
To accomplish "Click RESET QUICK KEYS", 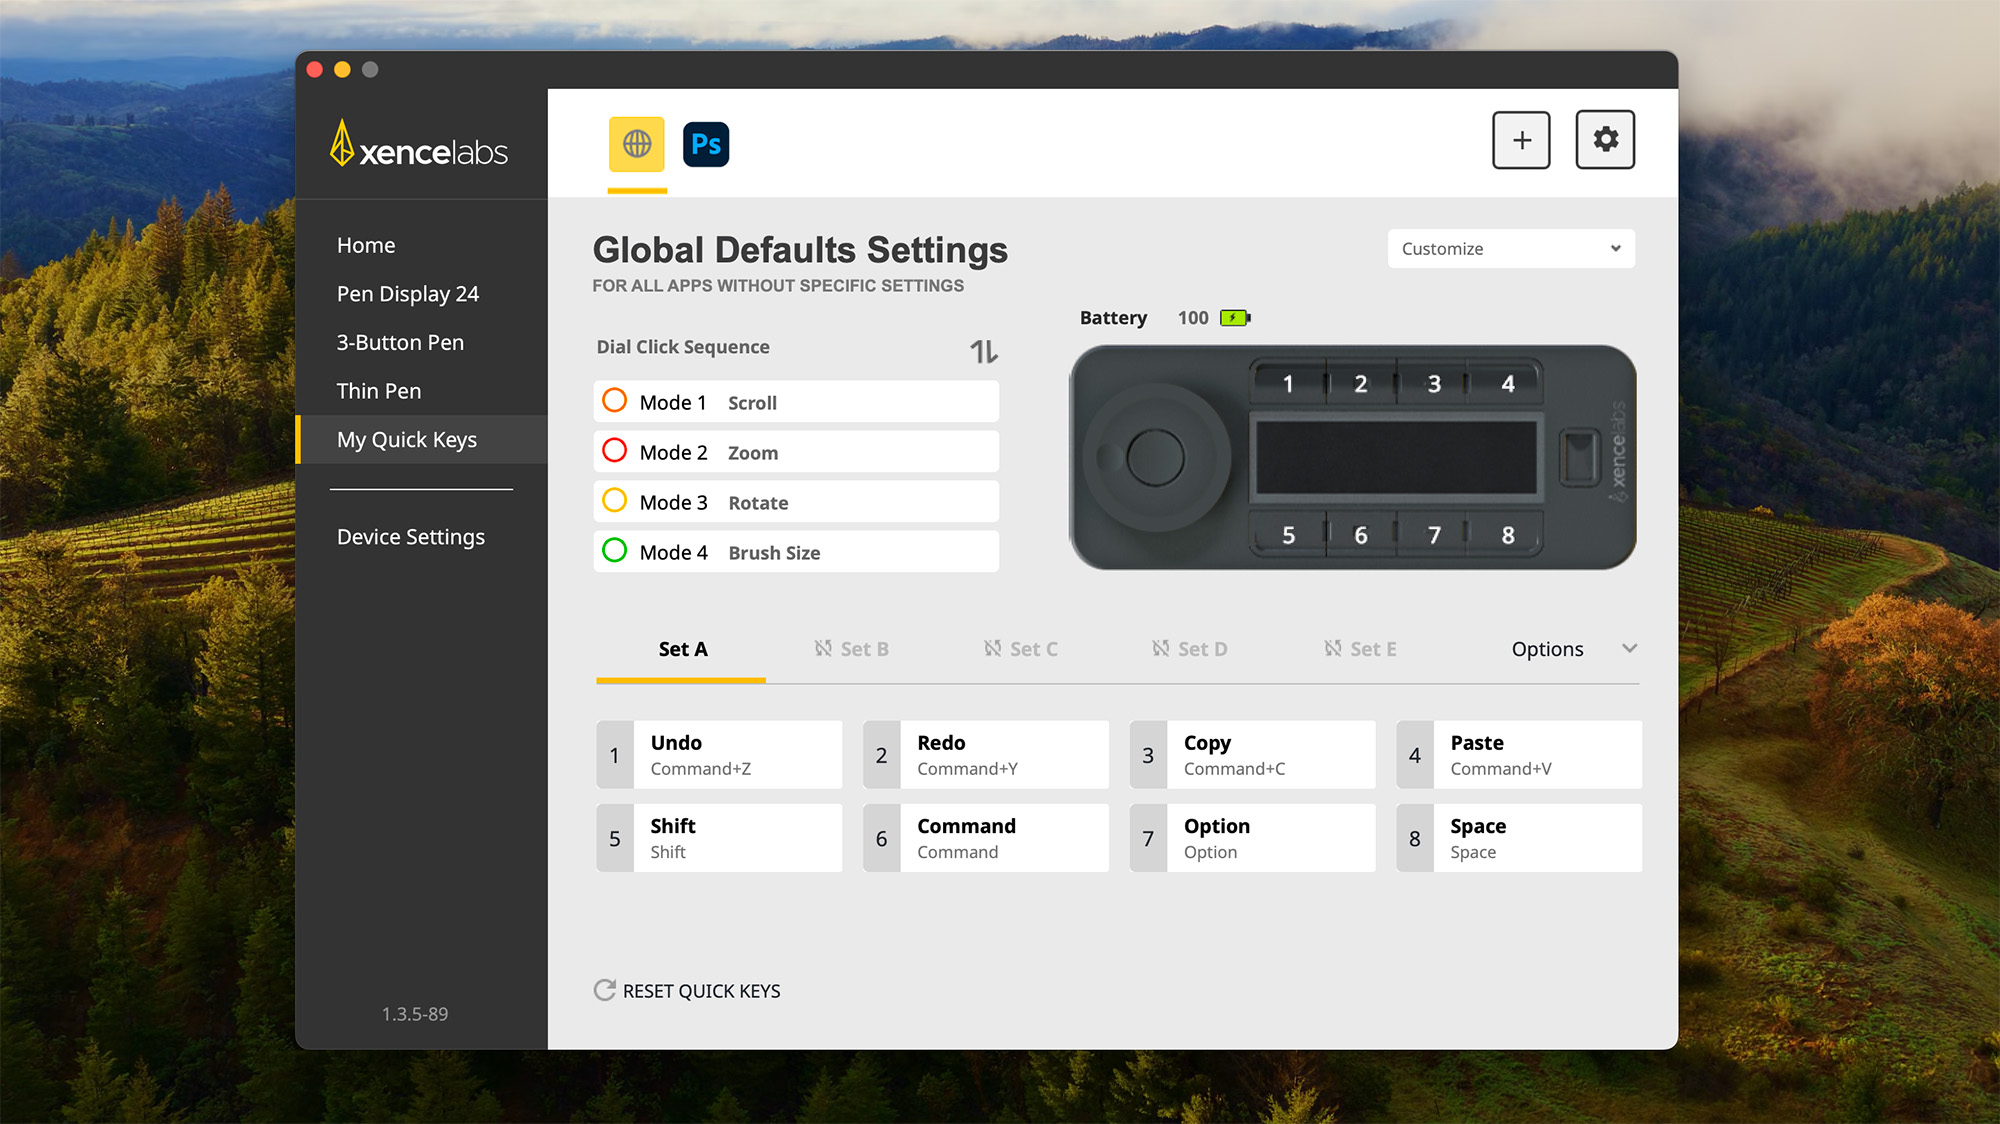I will click(x=701, y=991).
